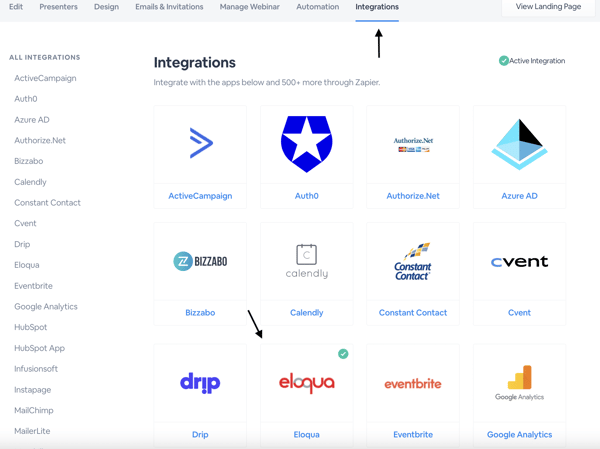Open the ActiveCampaign card link
This screenshot has width=600, height=449.
click(200, 196)
